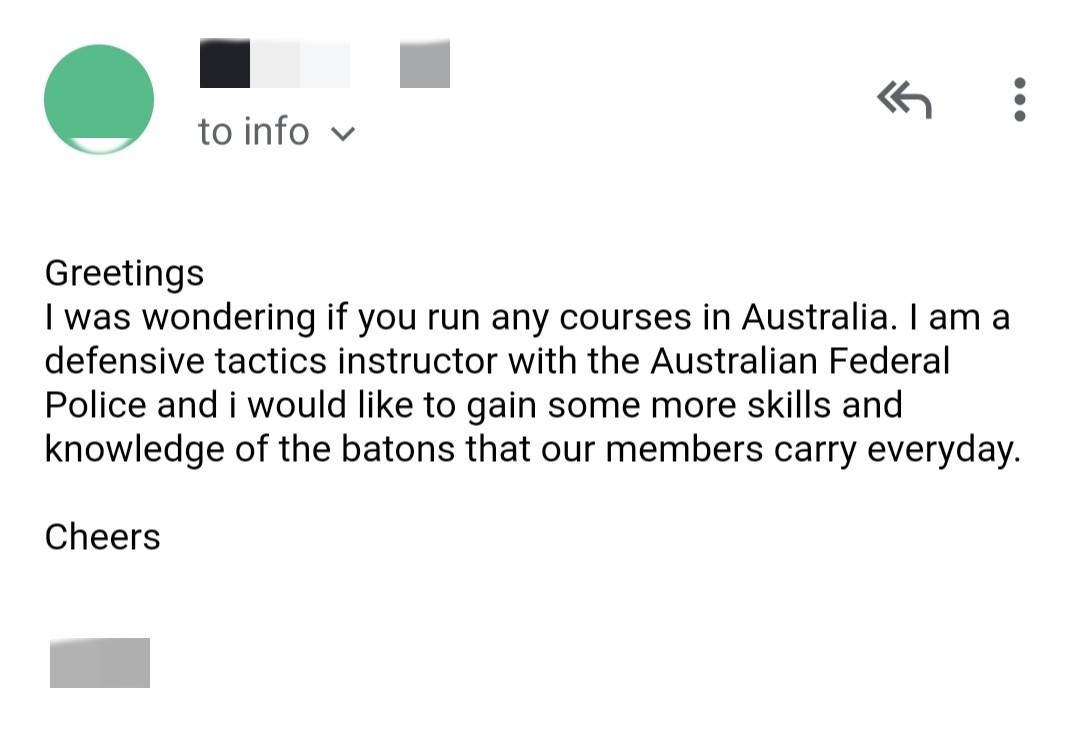The height and width of the screenshot is (738, 1080).
Task: Tap the green sender avatar circle
Action: coord(99,99)
